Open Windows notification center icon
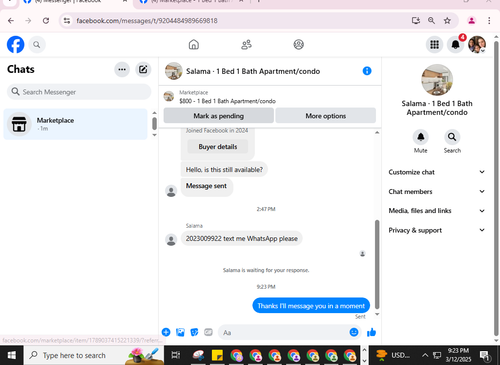 [484, 355]
